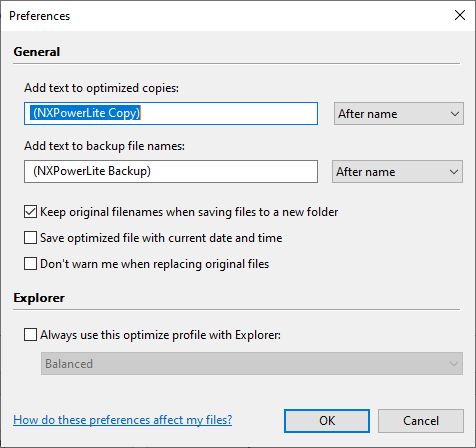Open the After name dropdown for optimized copies
This screenshot has height=448, width=476.
click(x=399, y=114)
